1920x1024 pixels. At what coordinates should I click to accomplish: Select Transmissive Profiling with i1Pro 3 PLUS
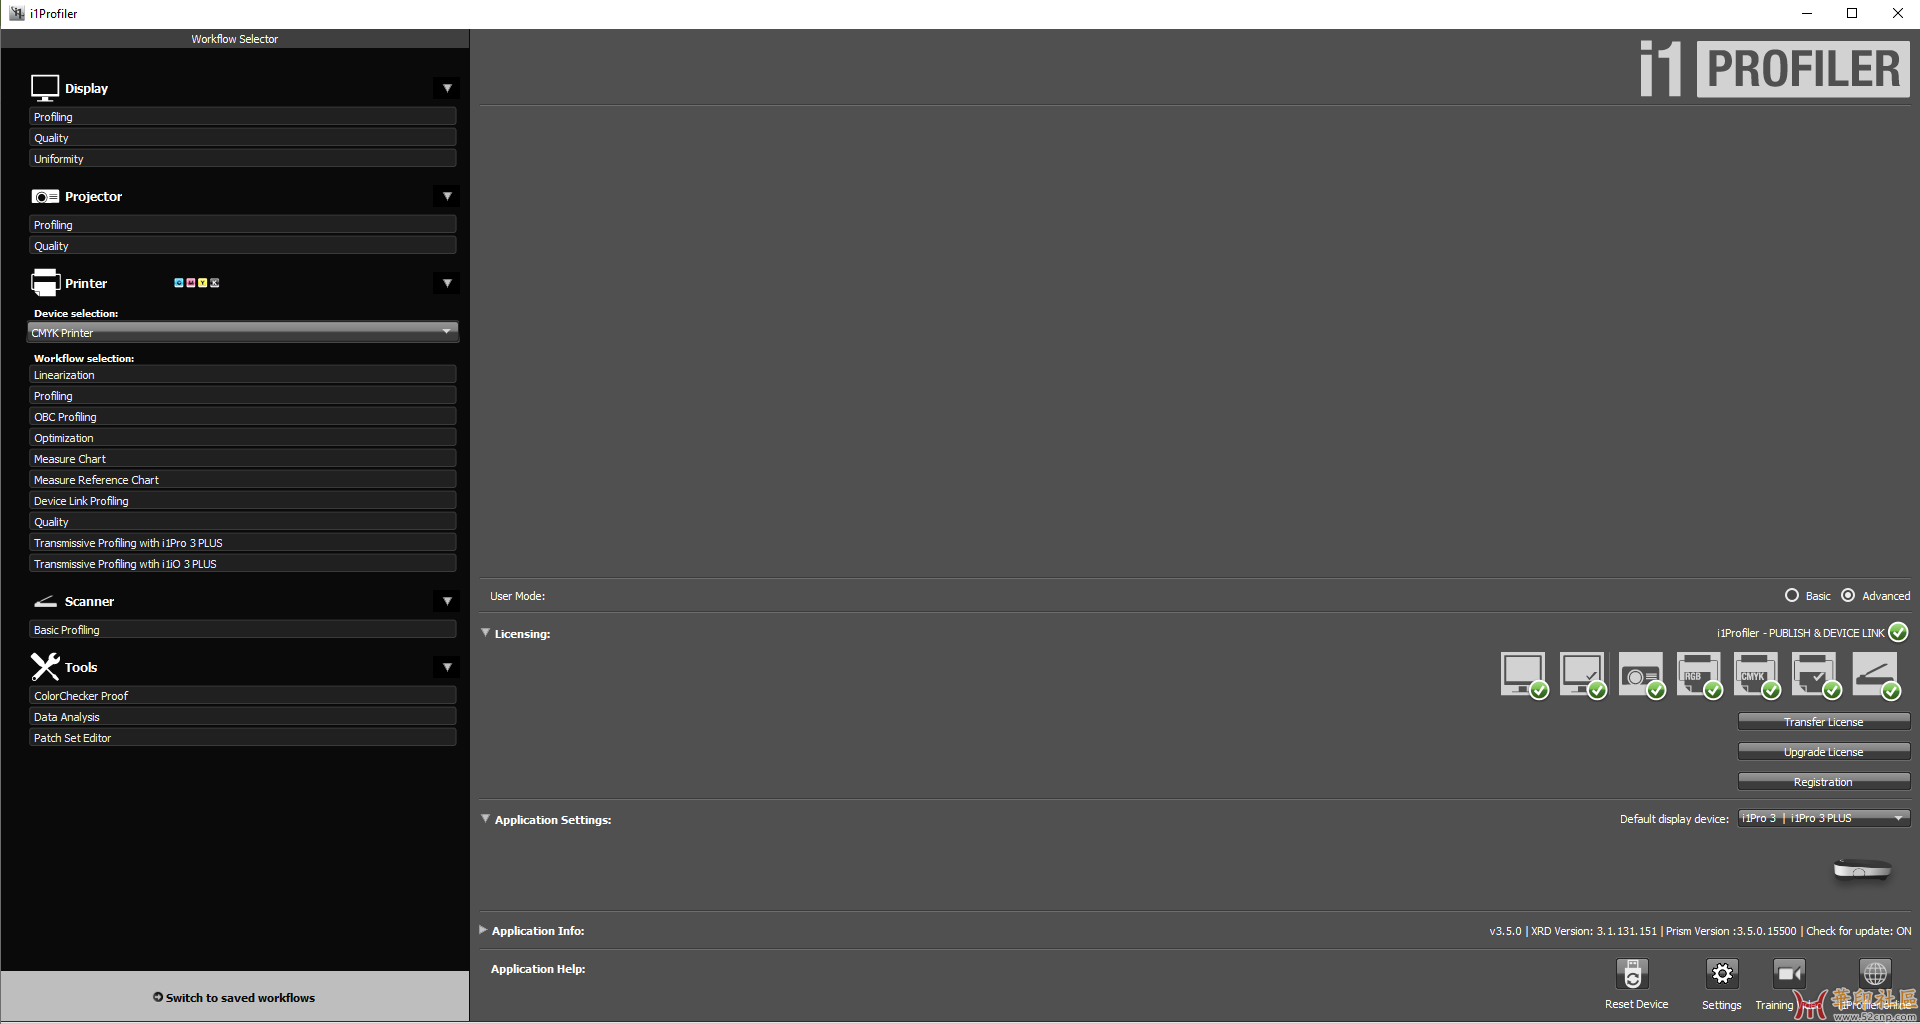click(243, 543)
